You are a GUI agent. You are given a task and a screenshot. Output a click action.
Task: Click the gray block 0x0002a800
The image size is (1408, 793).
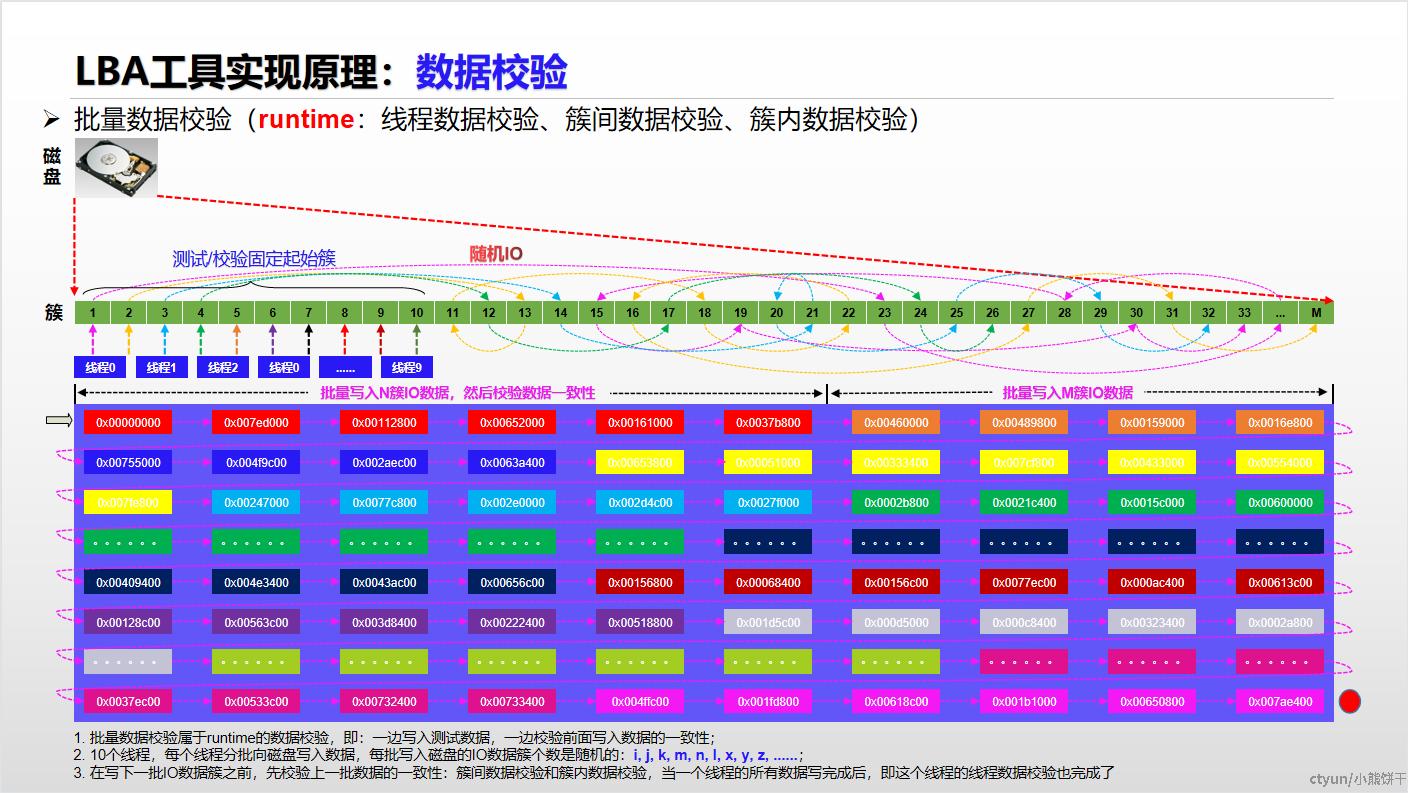pyautogui.click(x=1280, y=622)
